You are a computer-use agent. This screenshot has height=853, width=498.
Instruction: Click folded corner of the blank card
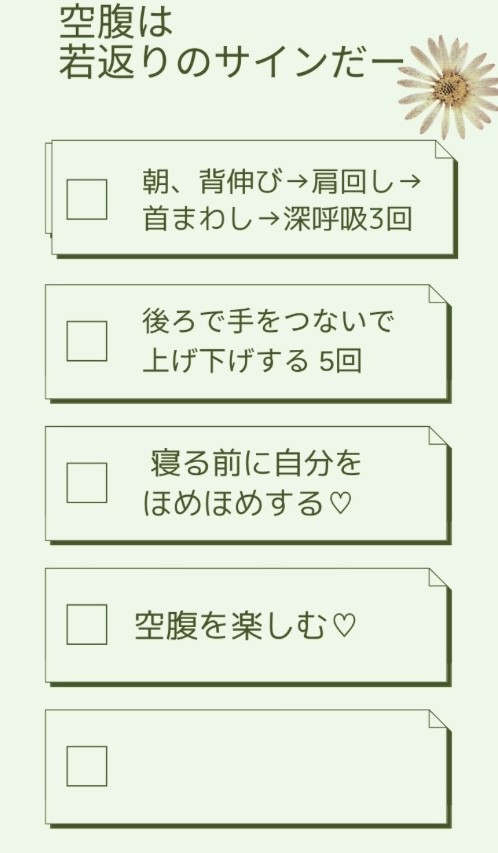point(438,719)
